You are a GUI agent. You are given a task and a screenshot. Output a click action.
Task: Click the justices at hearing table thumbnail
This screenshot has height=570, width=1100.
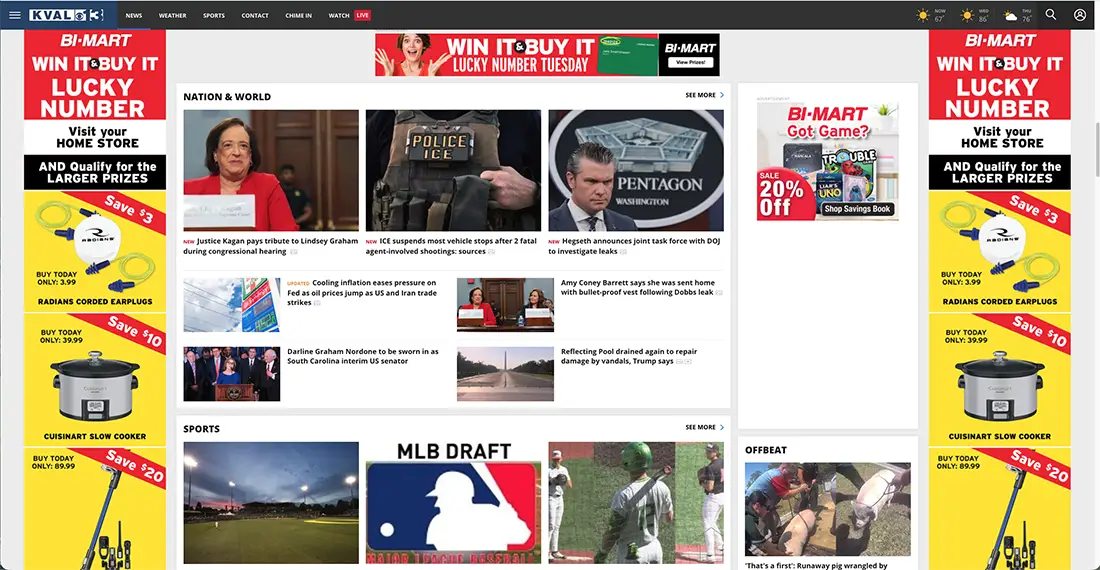tap(505, 305)
